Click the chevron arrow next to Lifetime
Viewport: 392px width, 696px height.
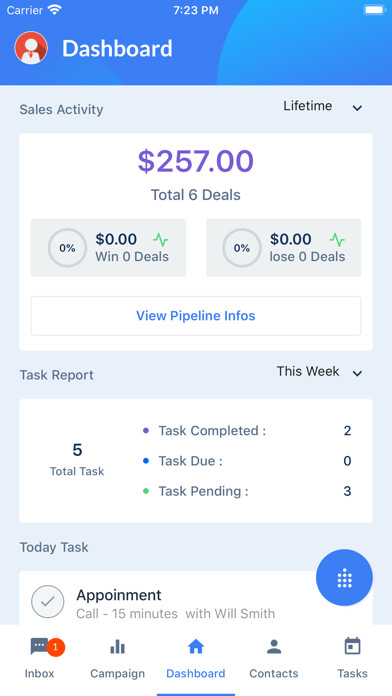coord(357,108)
